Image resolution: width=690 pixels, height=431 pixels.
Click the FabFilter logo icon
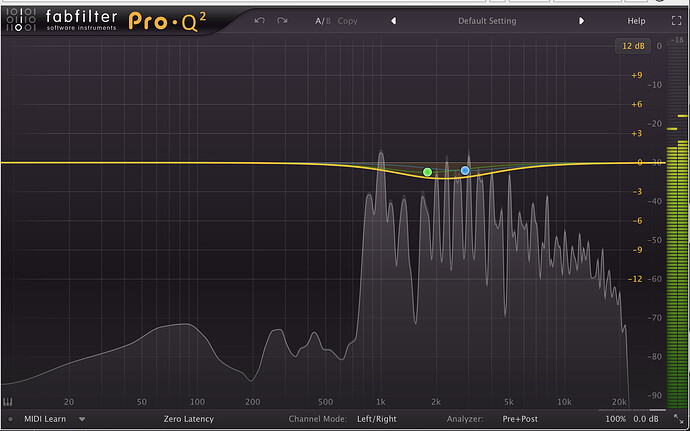pos(21,20)
